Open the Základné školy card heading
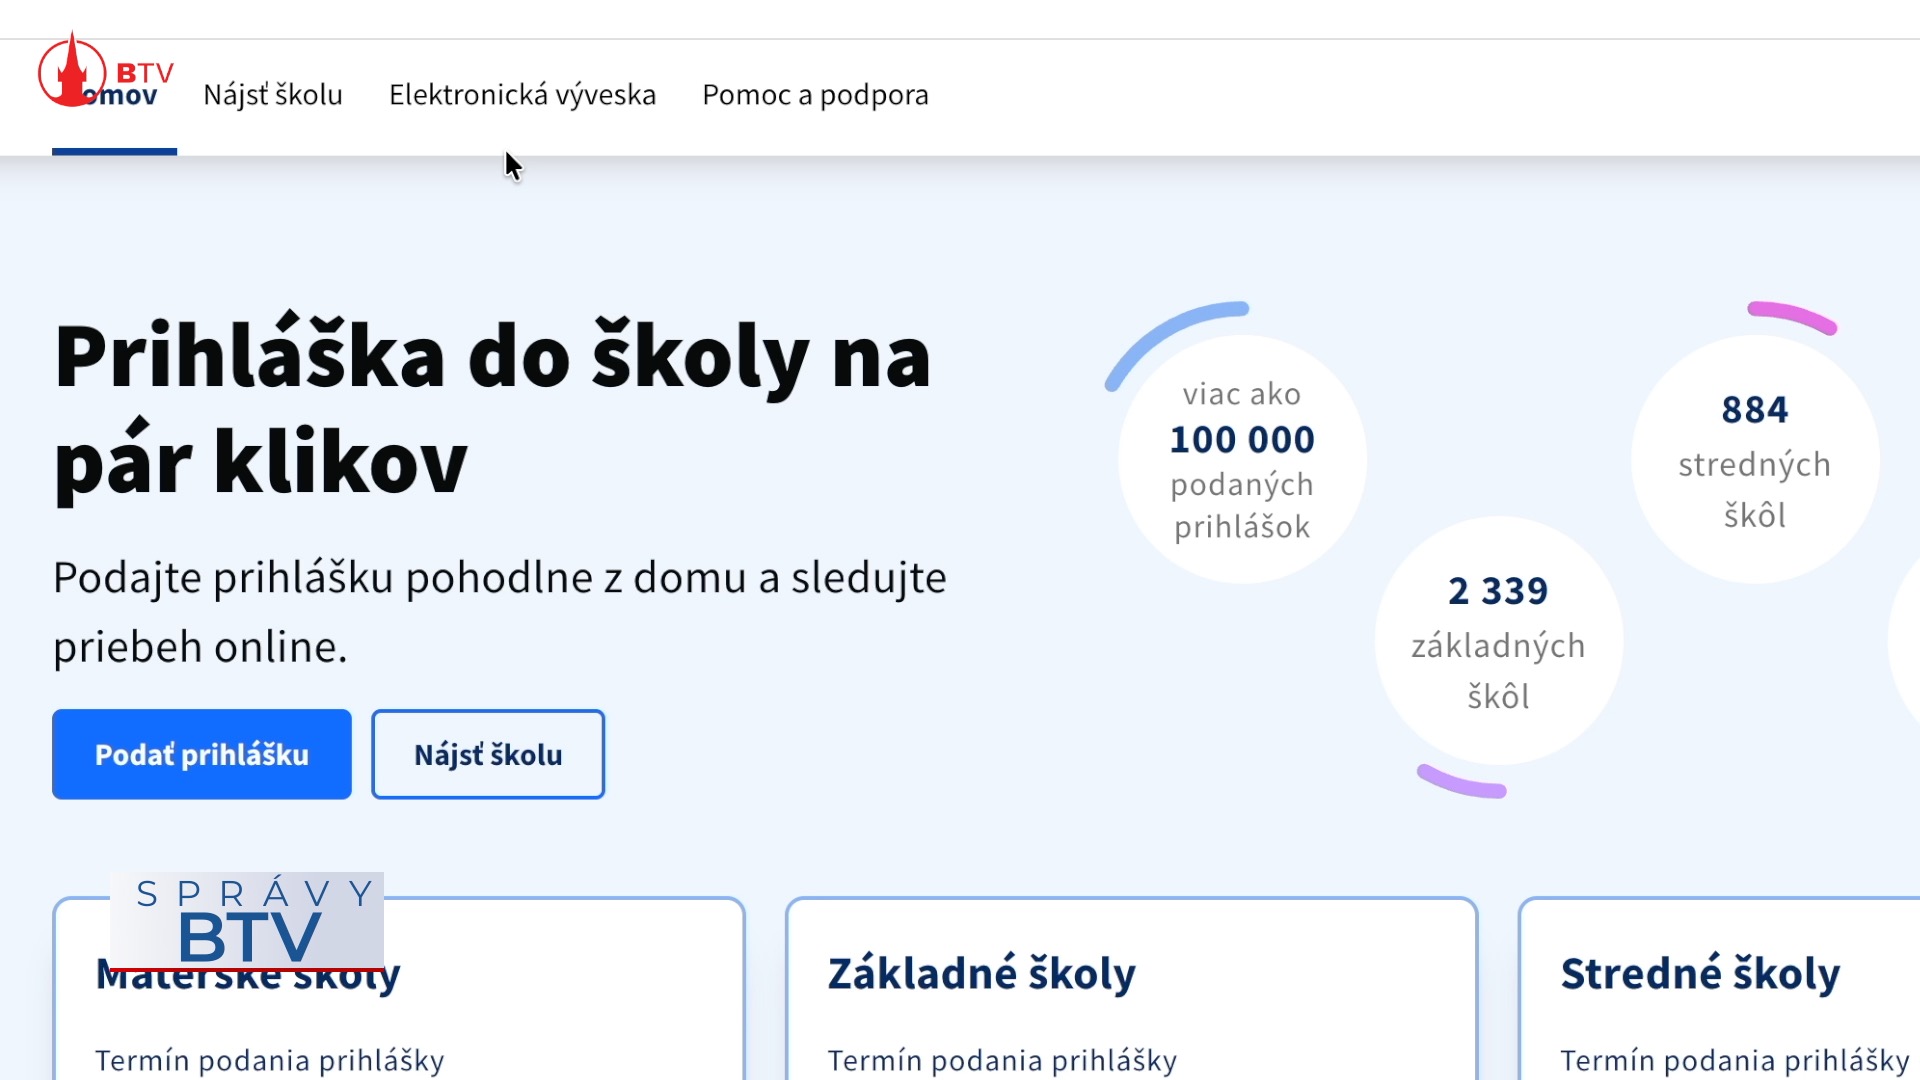Screen dimensions: 1920x1080 click(981, 973)
